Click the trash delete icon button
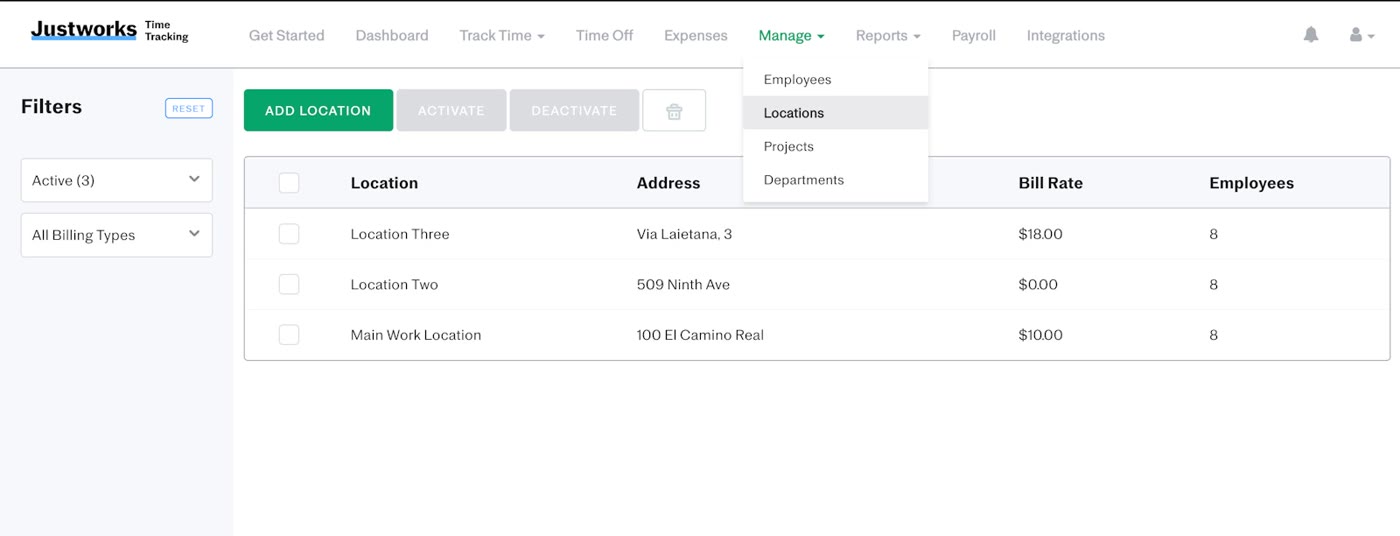This screenshot has height=536, width=1400. point(674,110)
